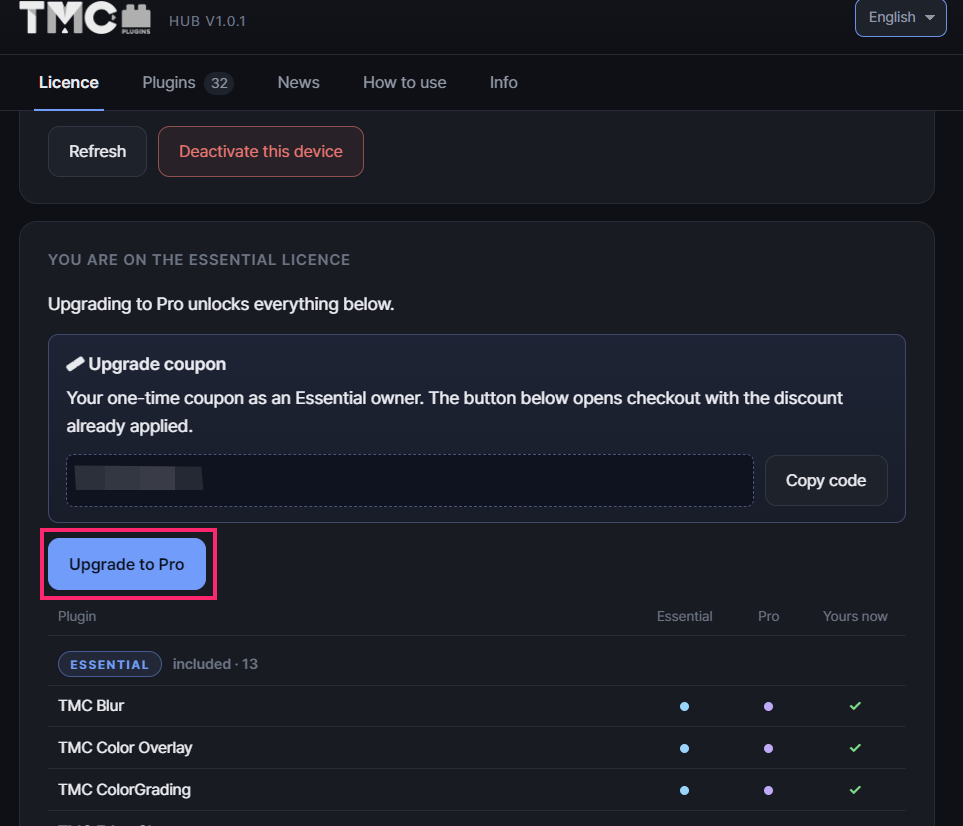Click the Essential dot for TMC Blur
Screen dimensions: 963x826
tap(684, 706)
